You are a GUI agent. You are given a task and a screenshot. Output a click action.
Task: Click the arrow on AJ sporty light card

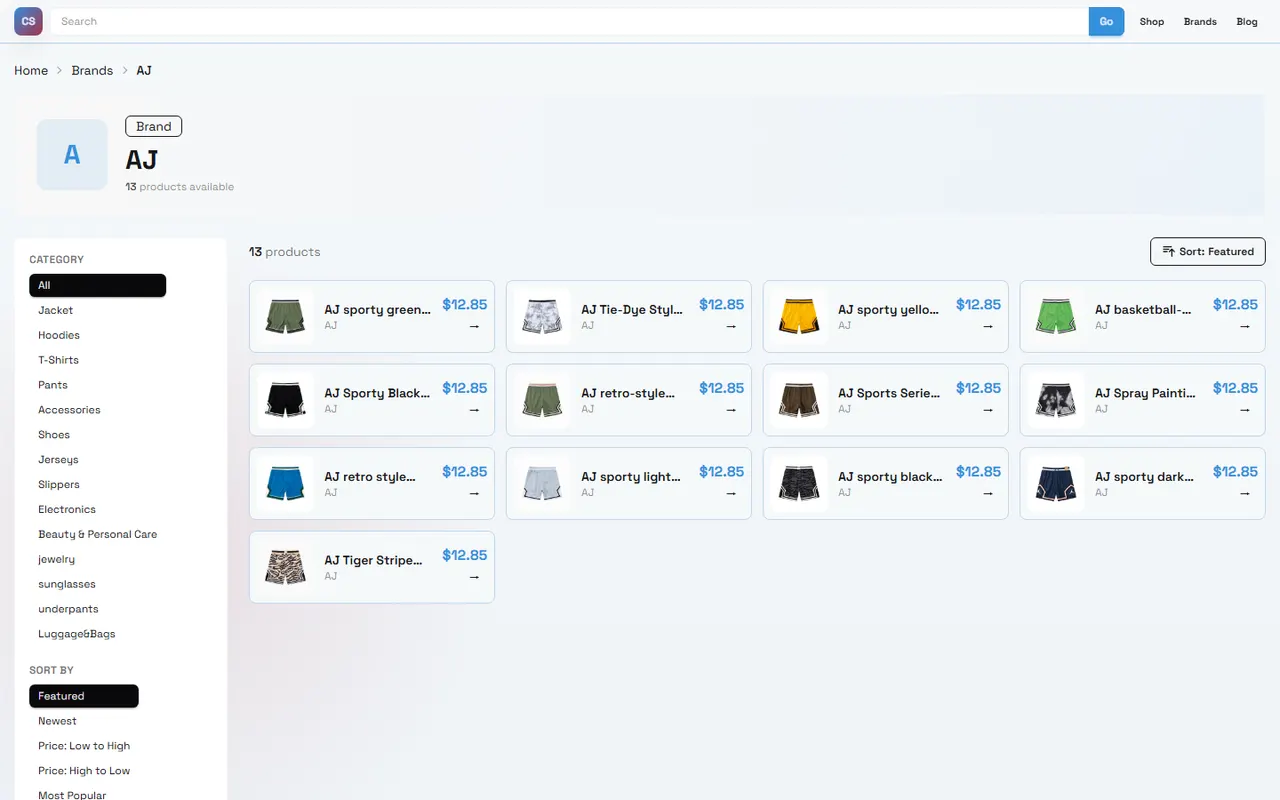[x=731, y=493]
